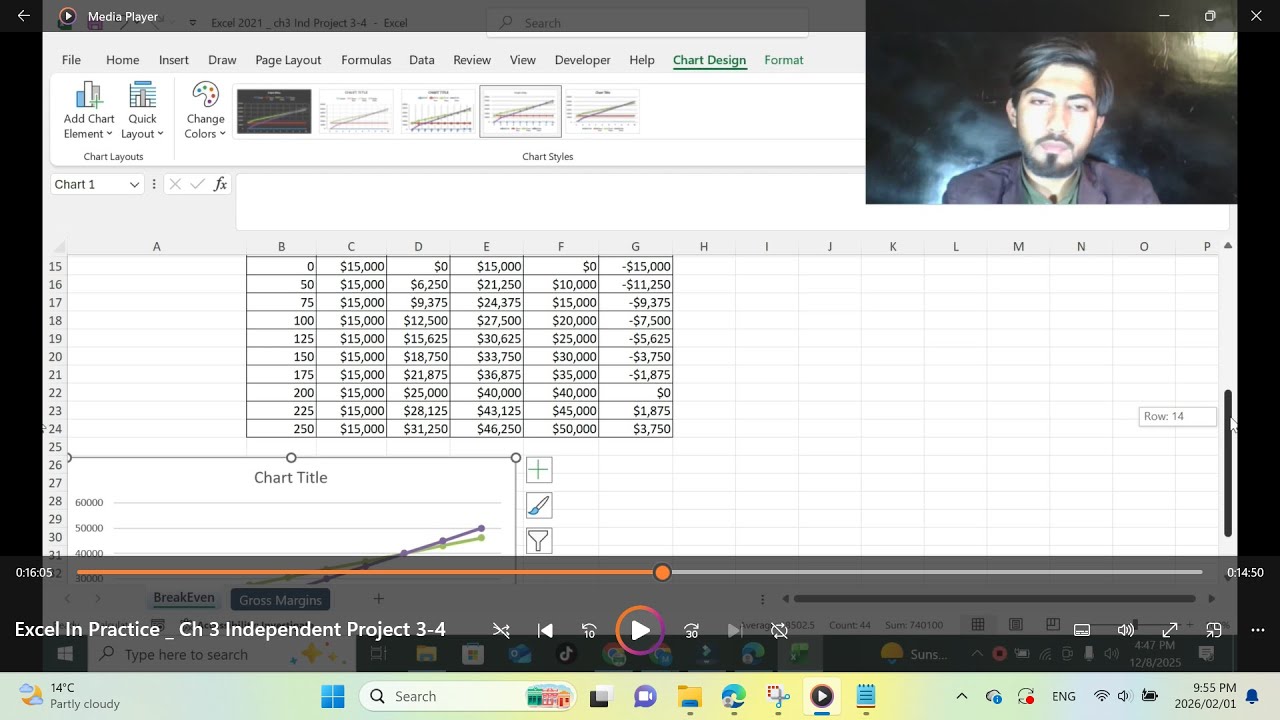
Task: Adjust the Media Player volume icon
Action: pos(1125,630)
